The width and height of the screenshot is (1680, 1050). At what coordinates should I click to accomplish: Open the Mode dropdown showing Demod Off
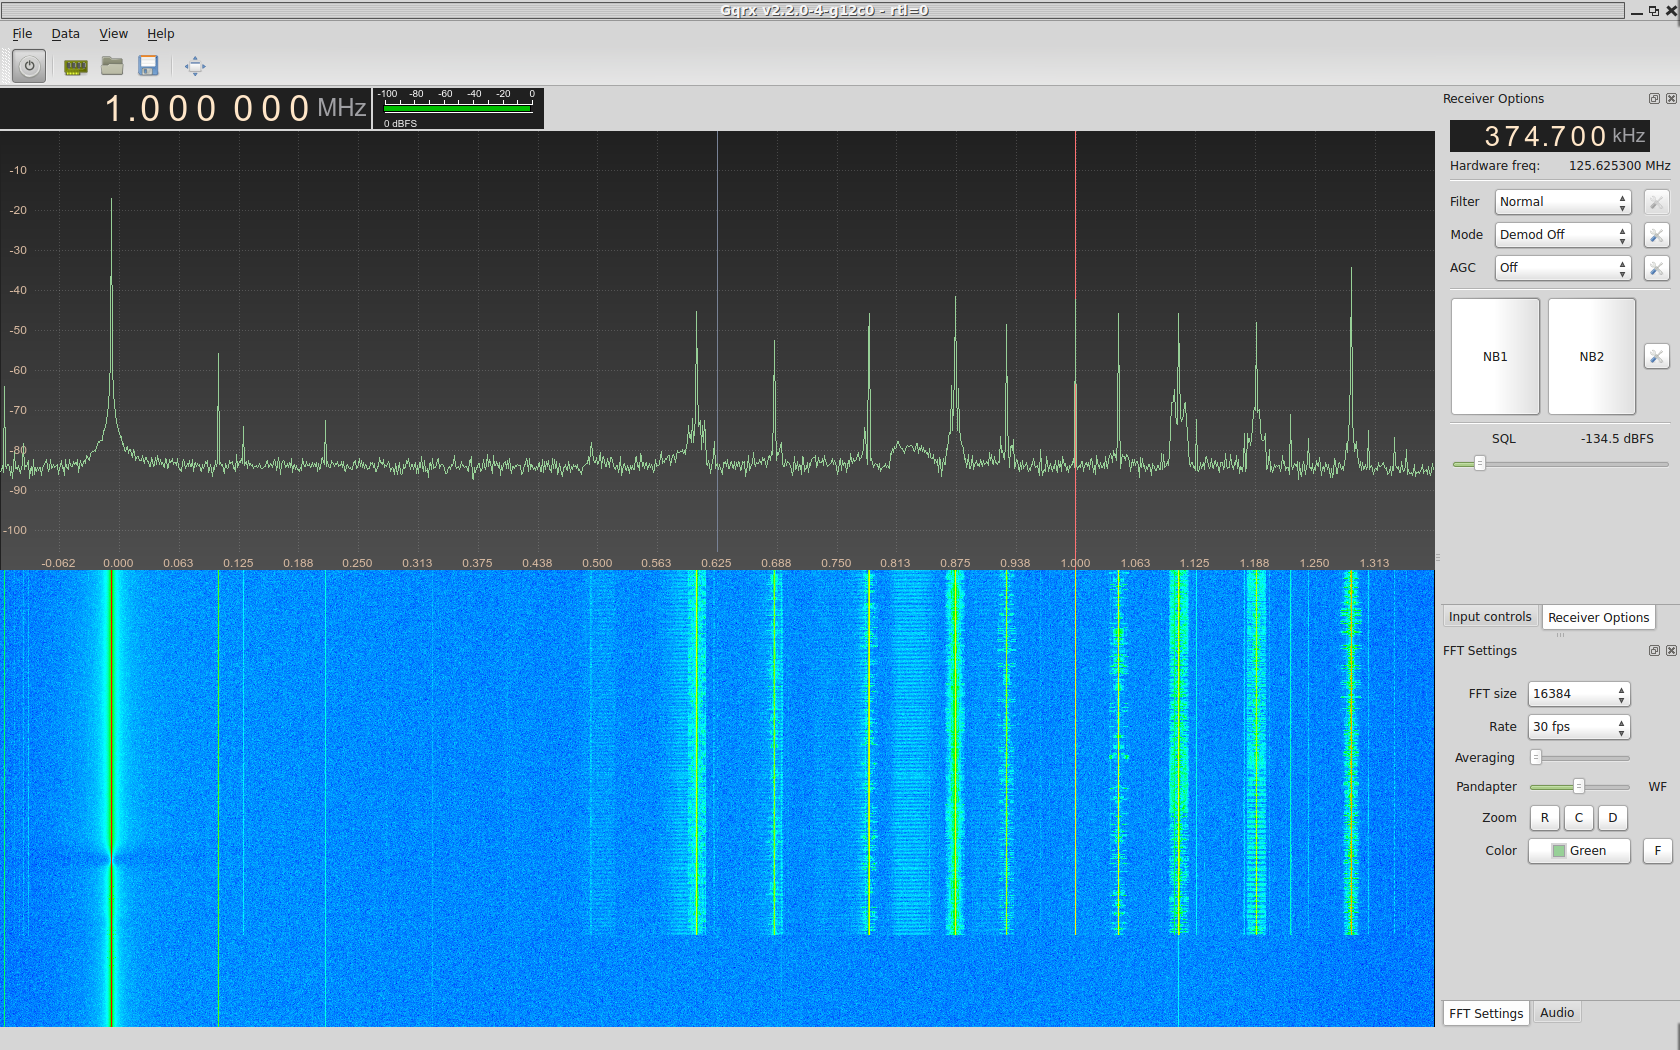(1562, 235)
